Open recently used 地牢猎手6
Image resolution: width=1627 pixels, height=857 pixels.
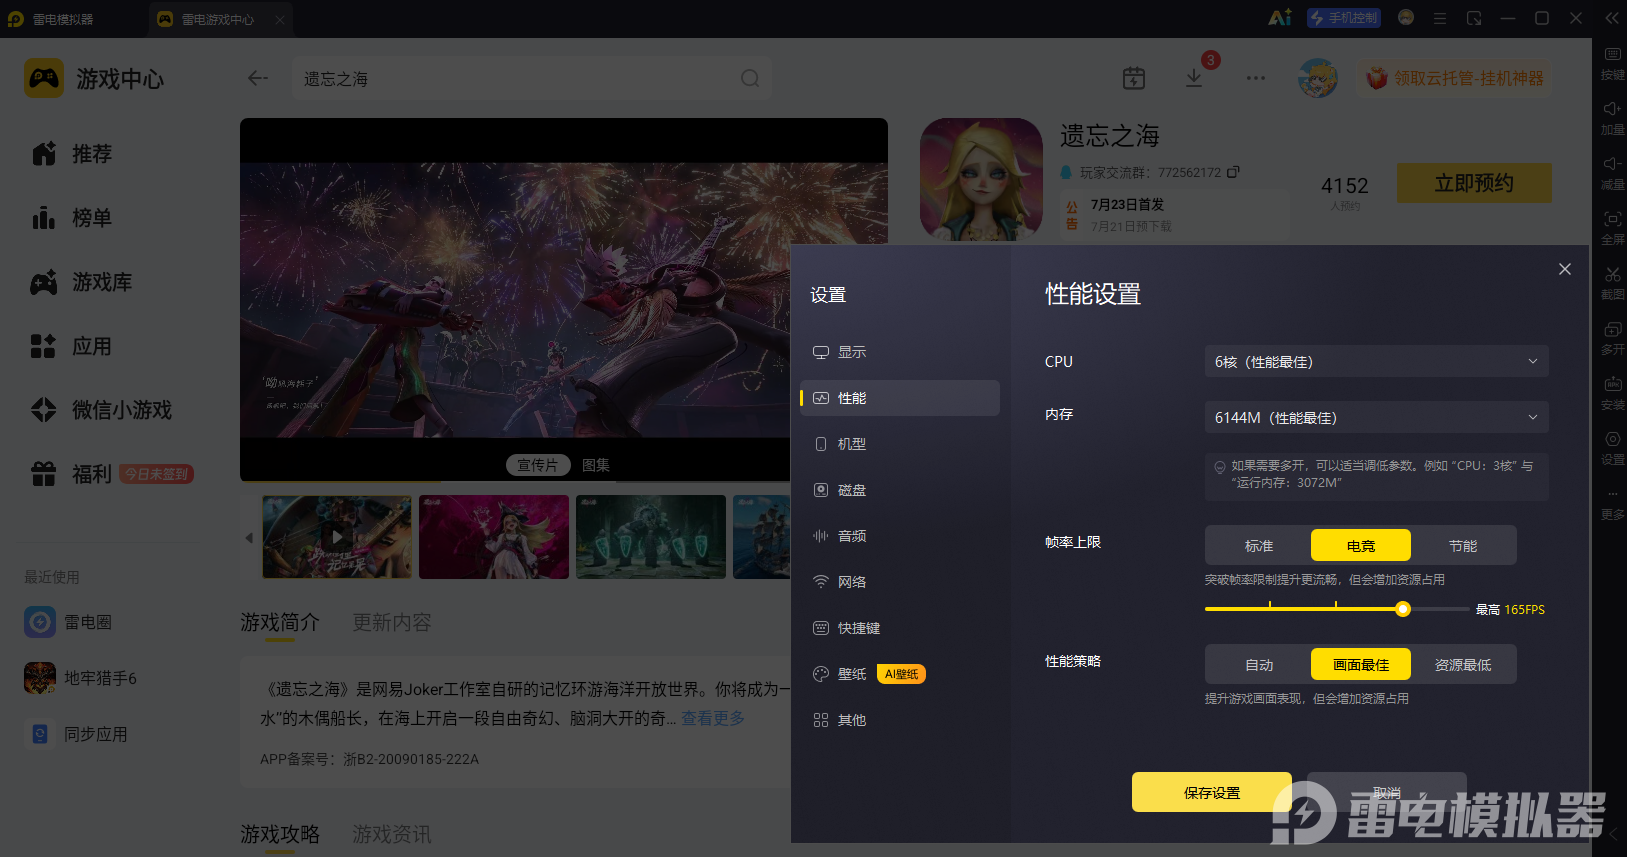81,678
